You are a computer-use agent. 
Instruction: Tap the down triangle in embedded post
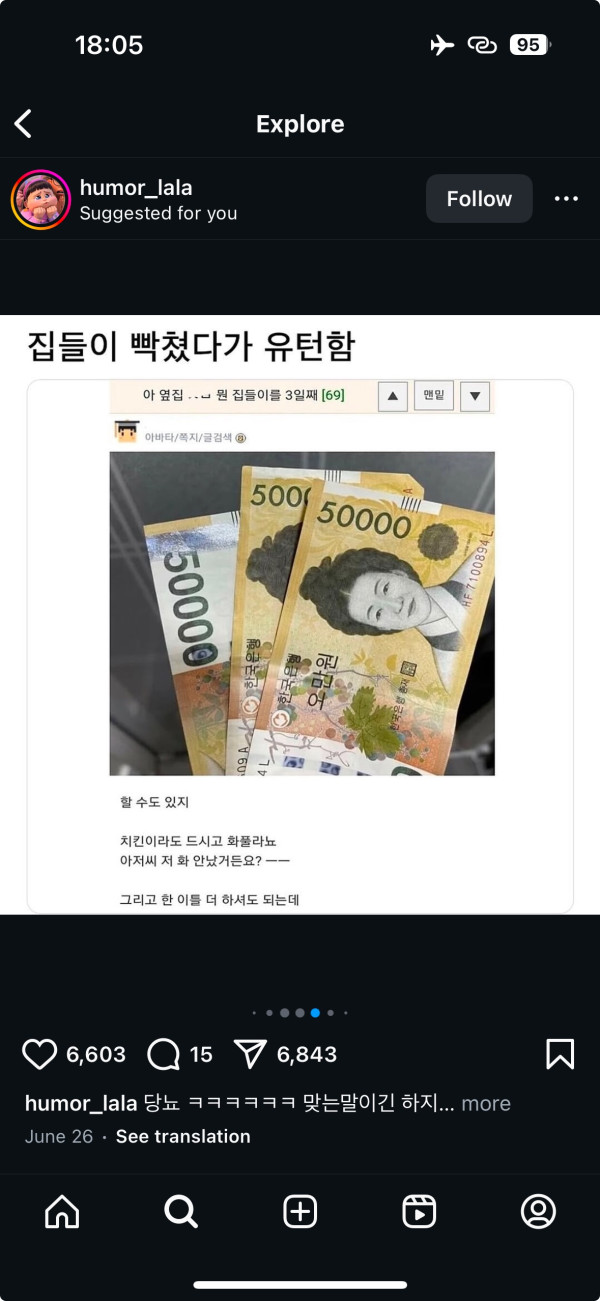coord(475,396)
